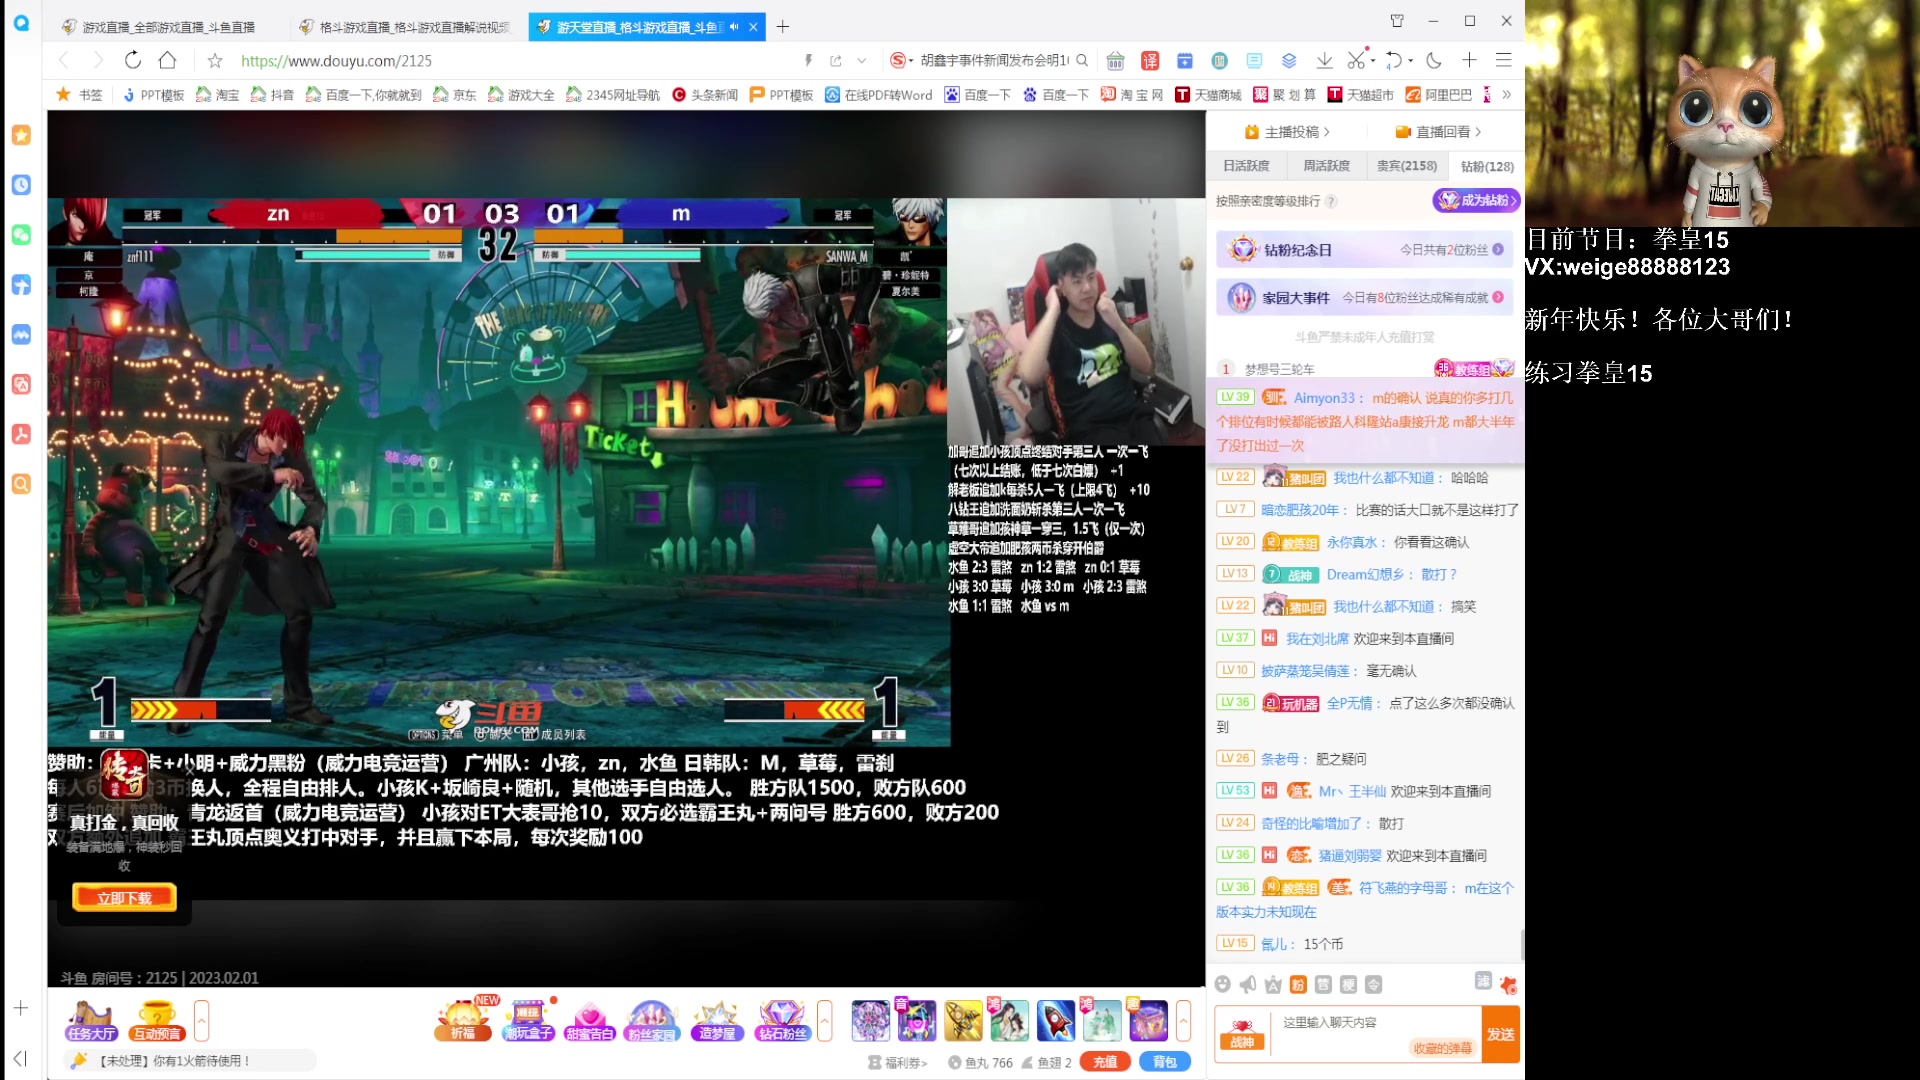Image resolution: width=1920 pixels, height=1080 pixels.
Task: Open the 互动预言 icon
Action: click(x=157, y=1021)
